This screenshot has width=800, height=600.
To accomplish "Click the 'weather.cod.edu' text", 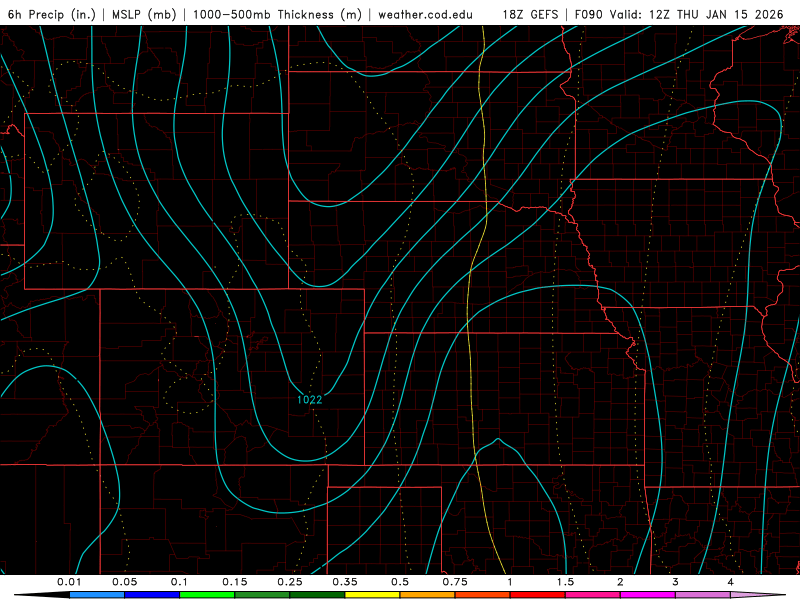I will click(425, 14).
